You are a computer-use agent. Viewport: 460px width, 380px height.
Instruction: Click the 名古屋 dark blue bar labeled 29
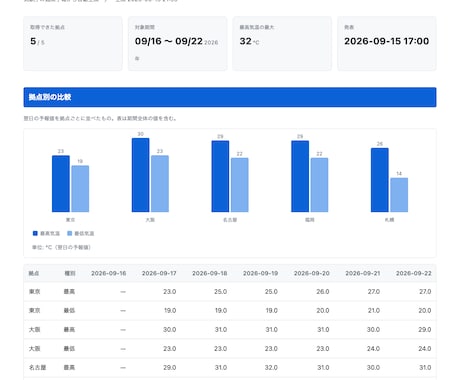tap(220, 176)
